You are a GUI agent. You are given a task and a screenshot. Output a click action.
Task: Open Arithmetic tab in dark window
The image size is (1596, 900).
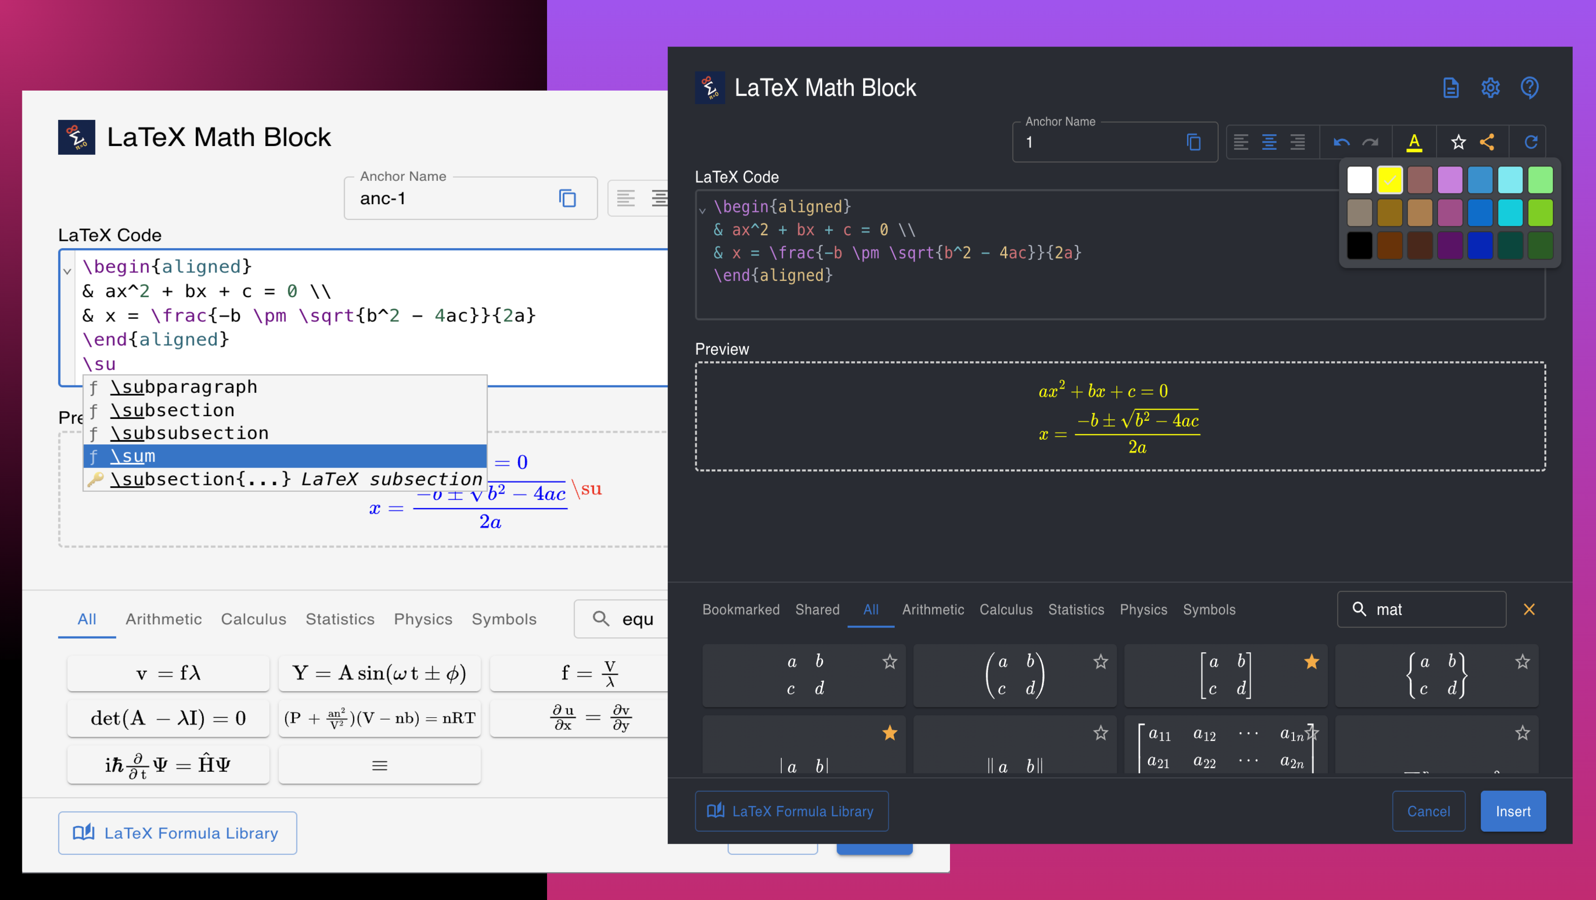click(933, 609)
